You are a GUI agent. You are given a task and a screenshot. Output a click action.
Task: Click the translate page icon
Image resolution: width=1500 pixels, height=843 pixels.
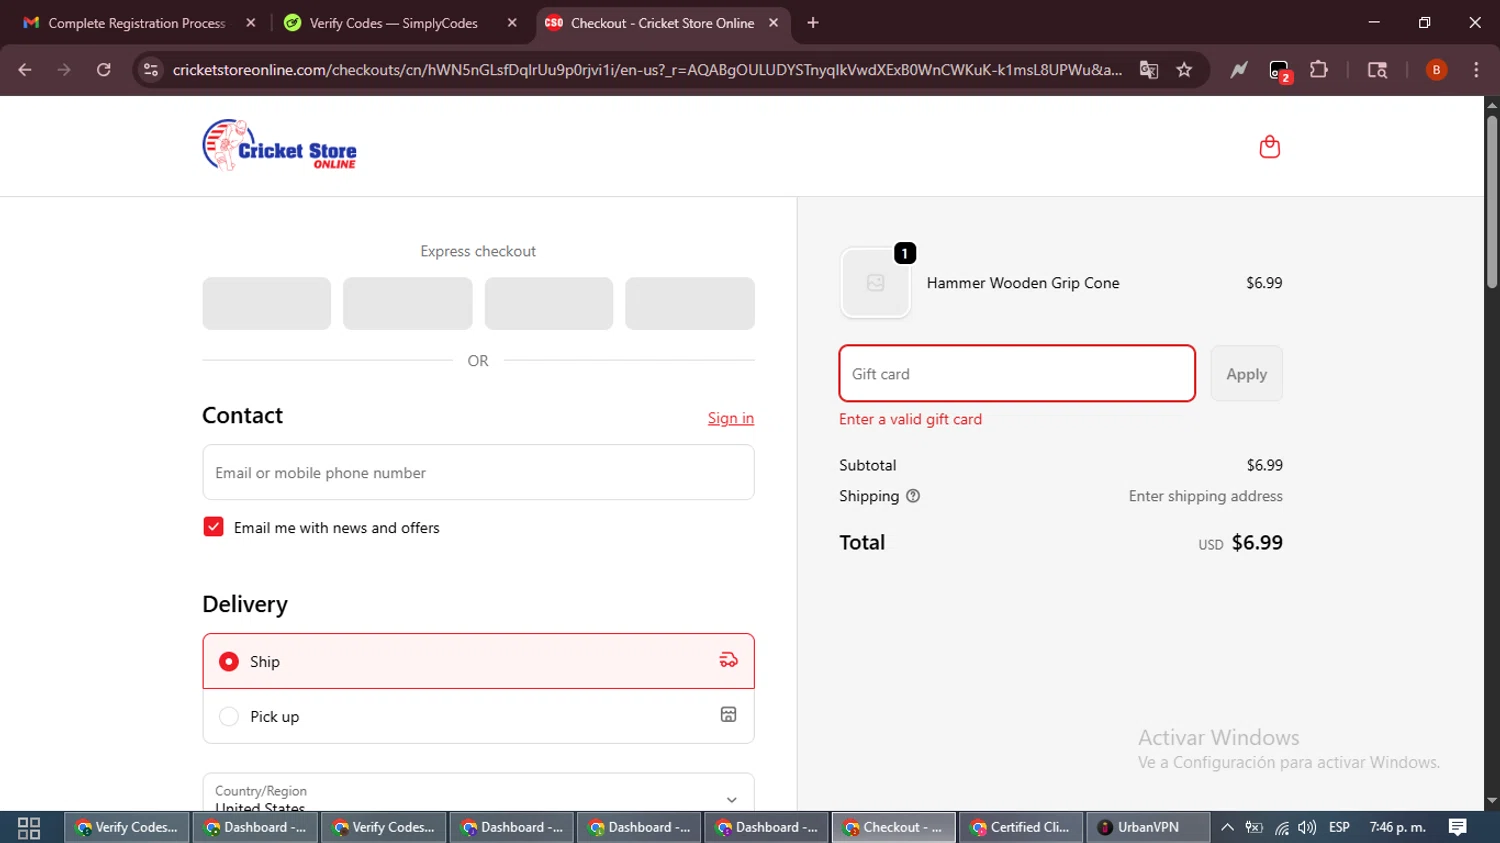[x=1148, y=70]
